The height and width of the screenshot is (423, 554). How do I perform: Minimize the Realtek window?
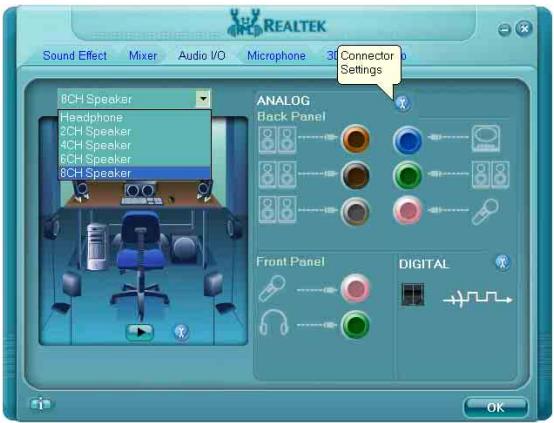tap(504, 30)
